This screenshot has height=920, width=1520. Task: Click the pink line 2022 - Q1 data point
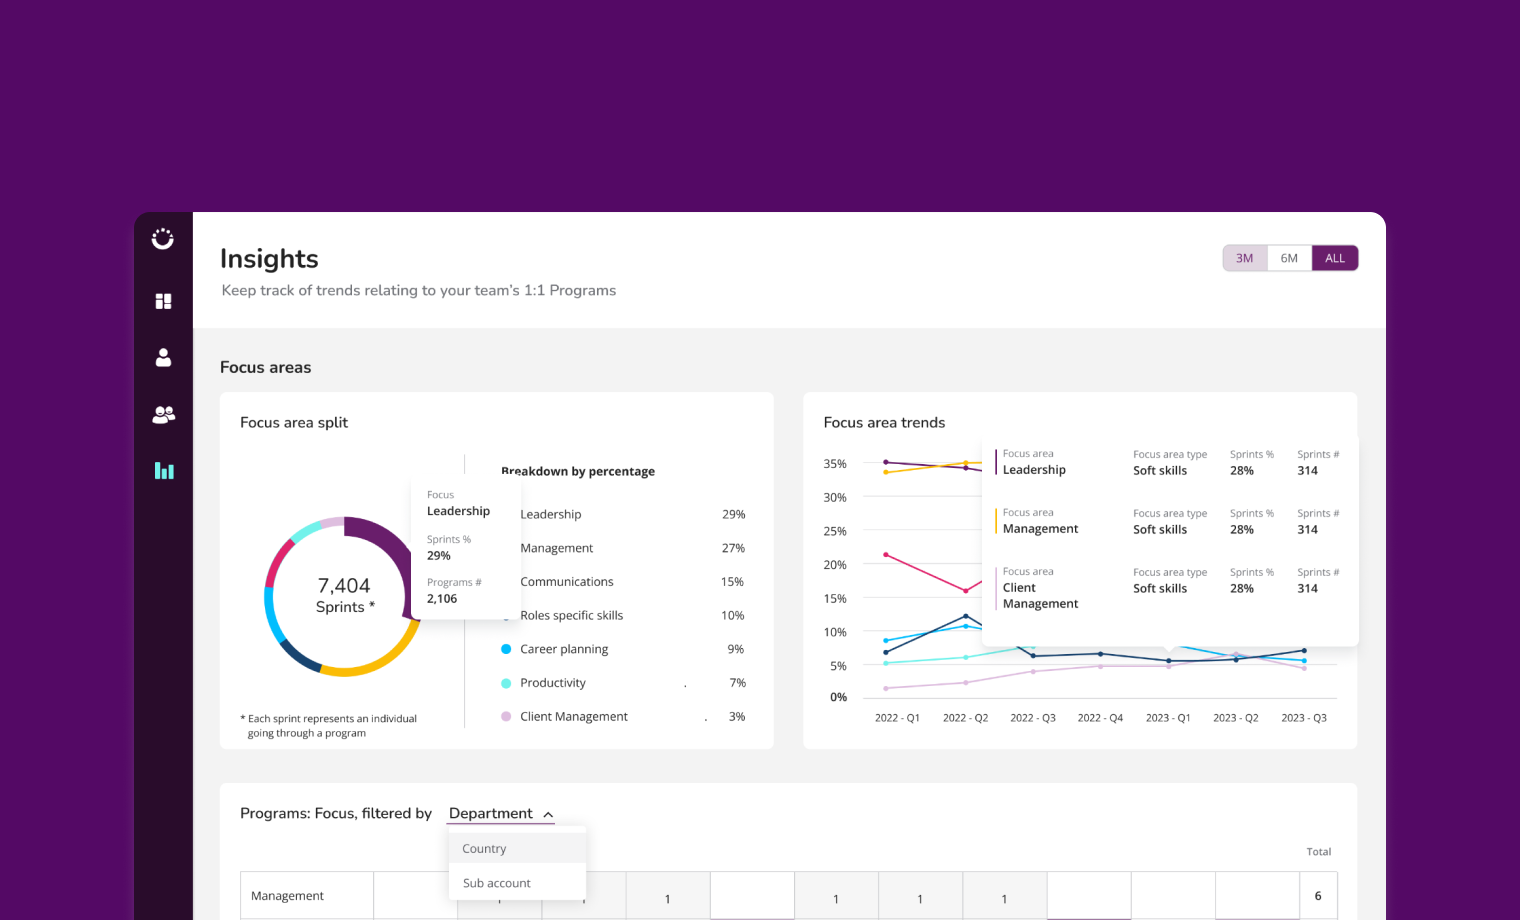coord(886,554)
